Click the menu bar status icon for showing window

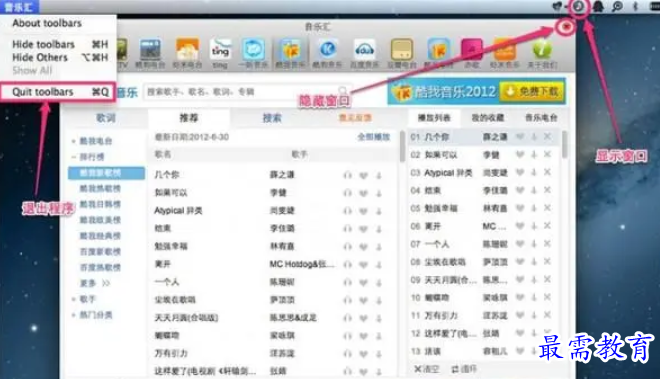pyautogui.click(x=579, y=6)
